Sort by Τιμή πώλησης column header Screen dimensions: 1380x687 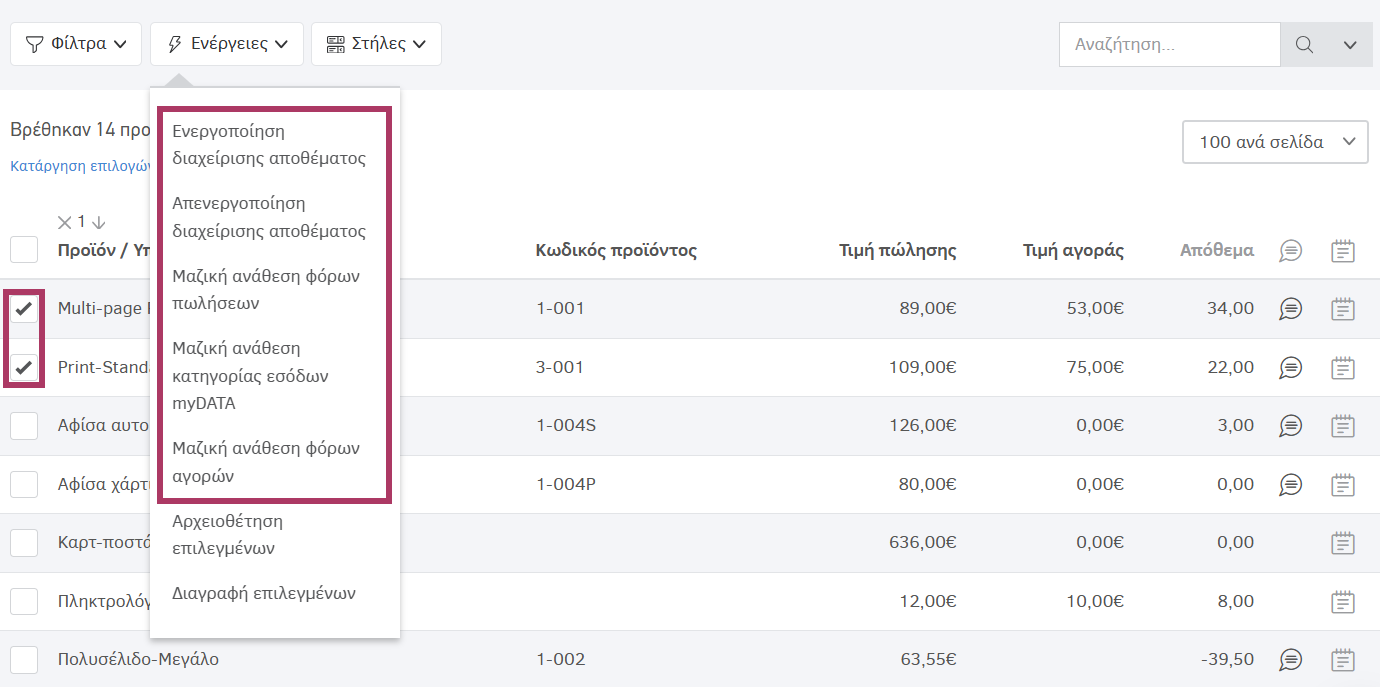897,251
